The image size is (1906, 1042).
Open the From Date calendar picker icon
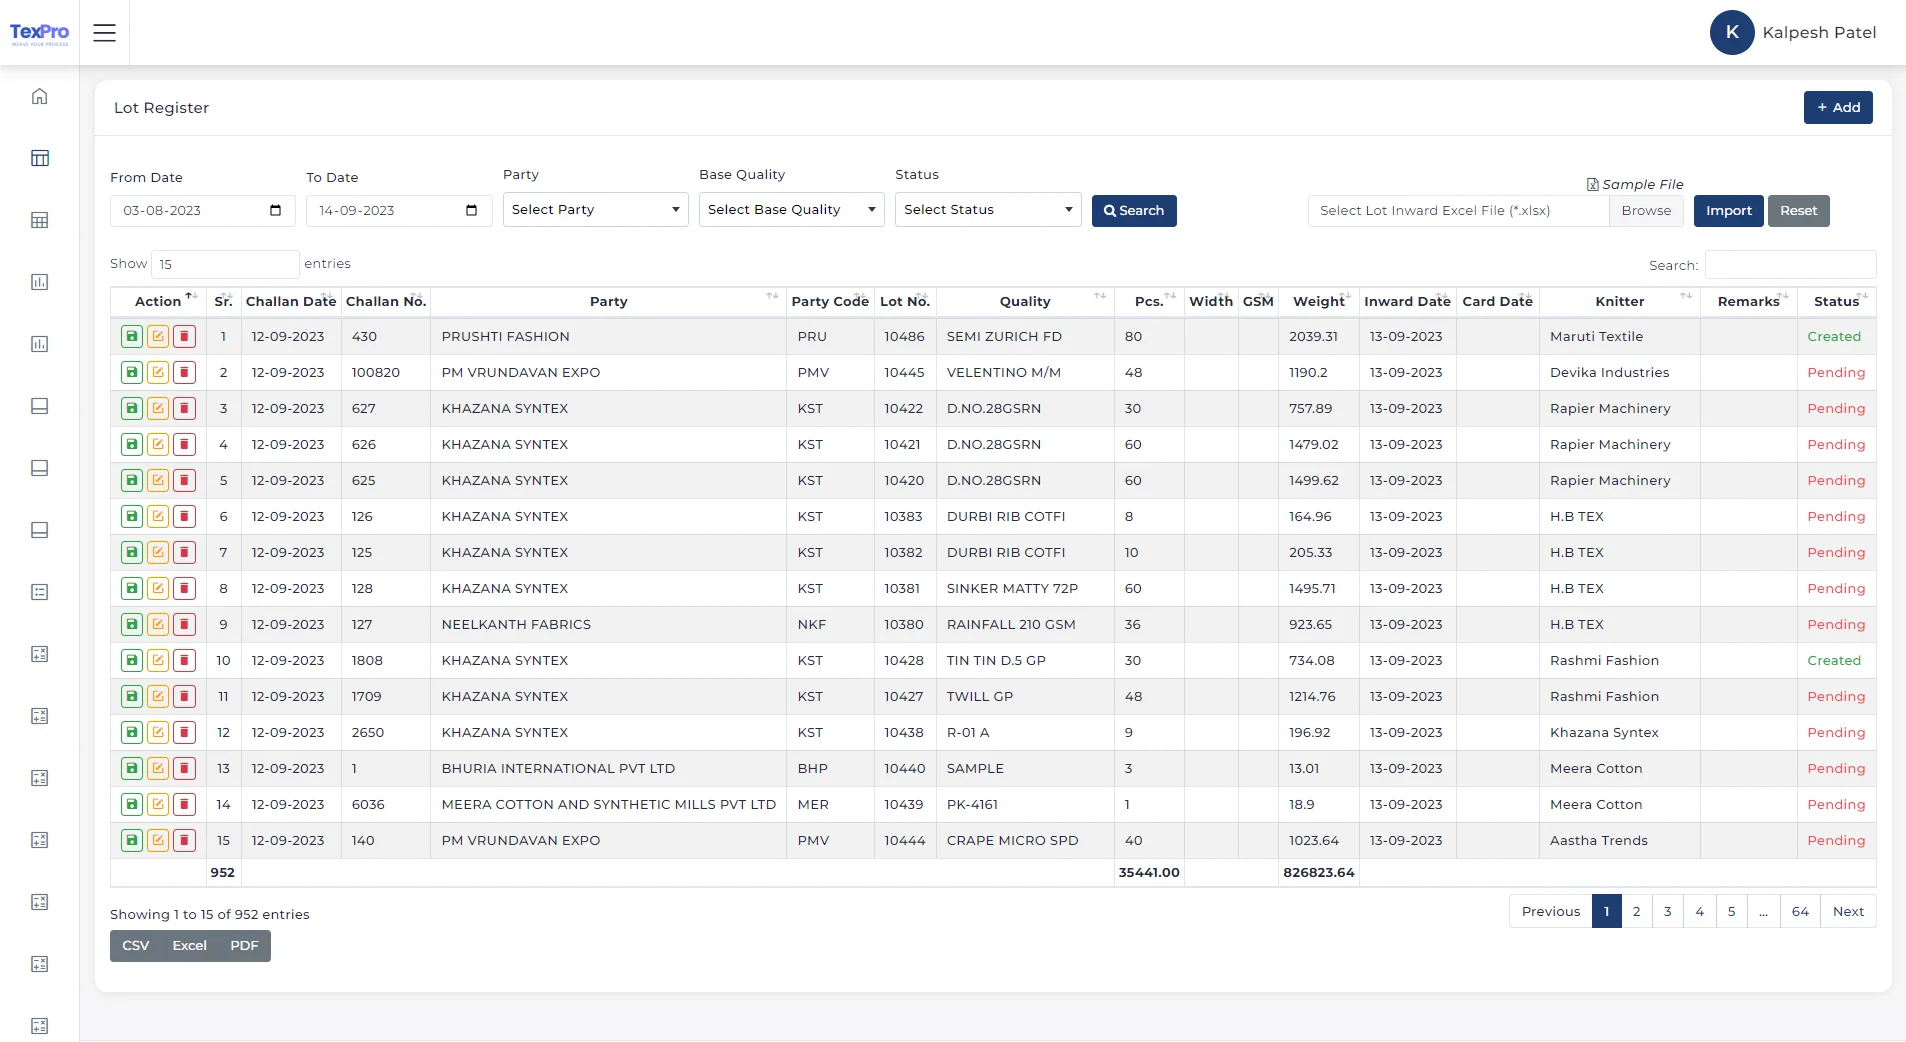coord(275,211)
